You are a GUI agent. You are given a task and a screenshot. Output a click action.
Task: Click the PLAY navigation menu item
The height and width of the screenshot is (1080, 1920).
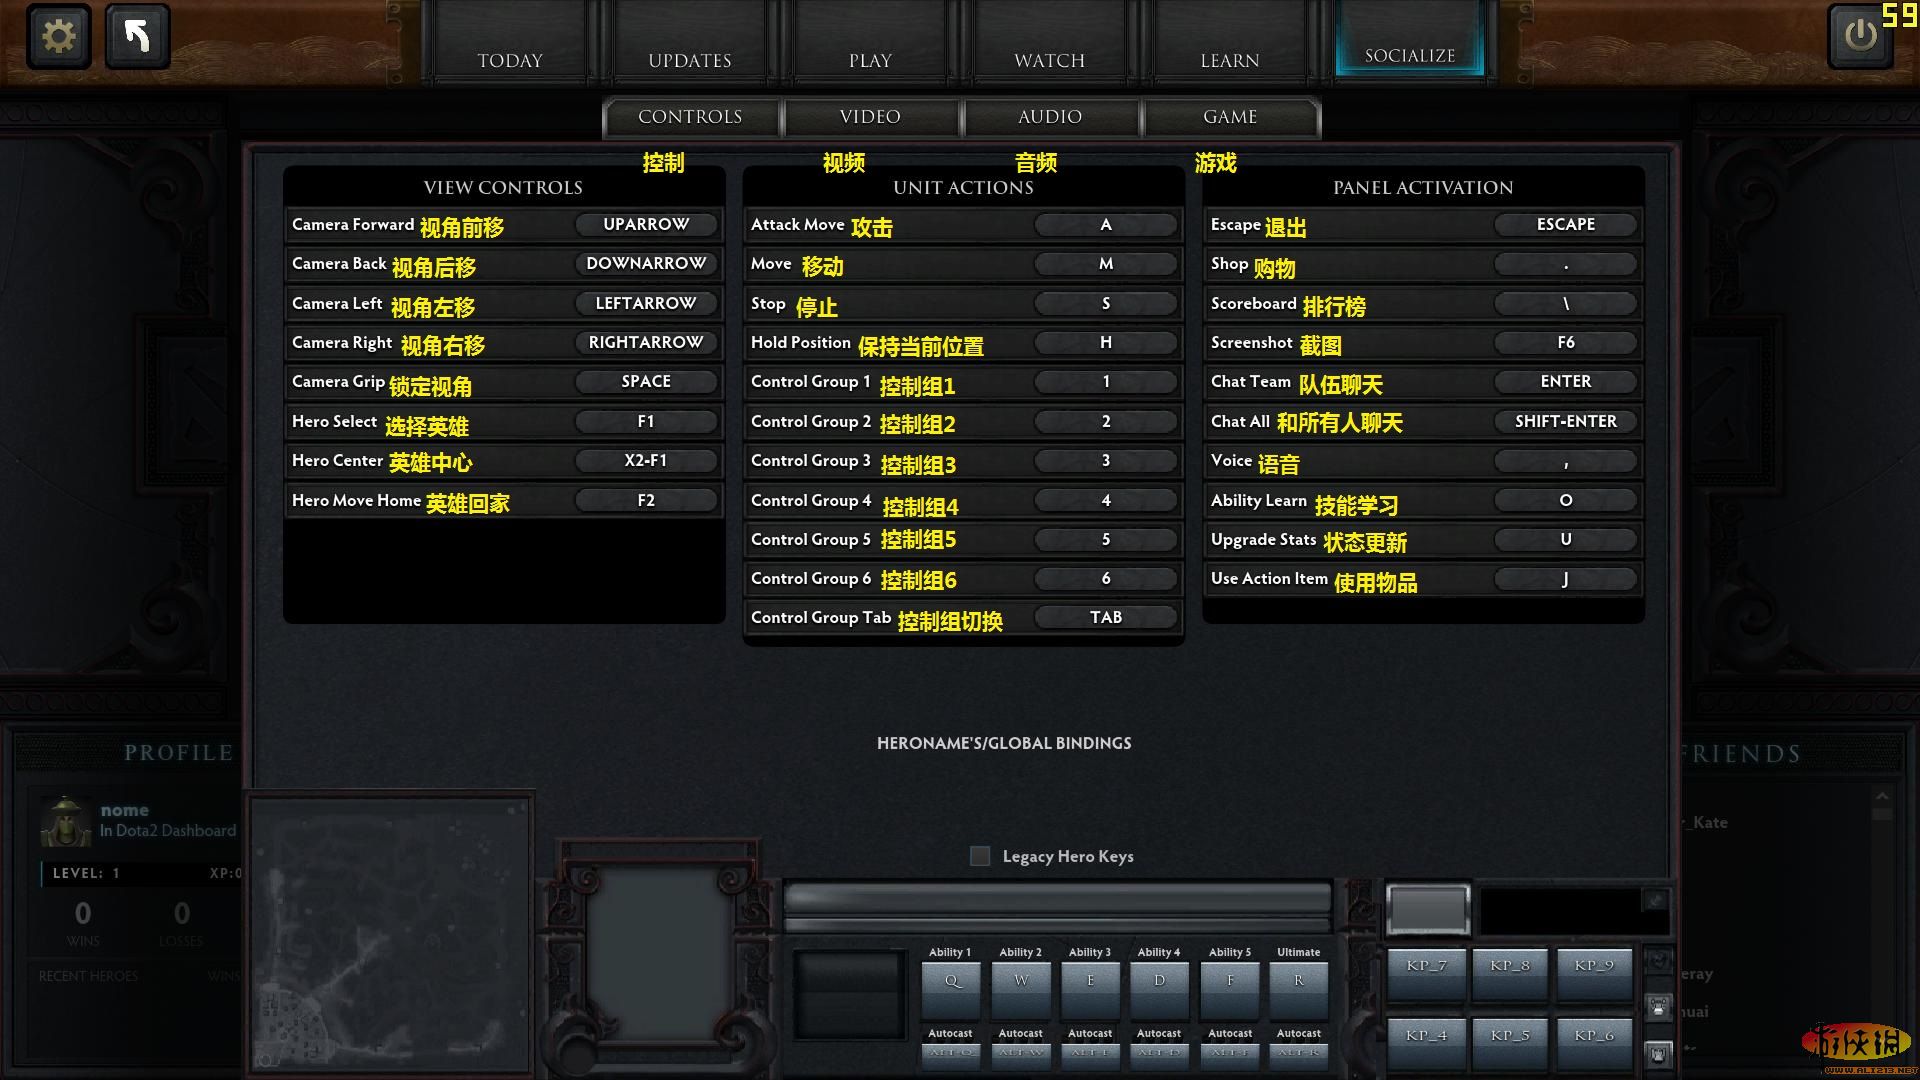coord(870,59)
